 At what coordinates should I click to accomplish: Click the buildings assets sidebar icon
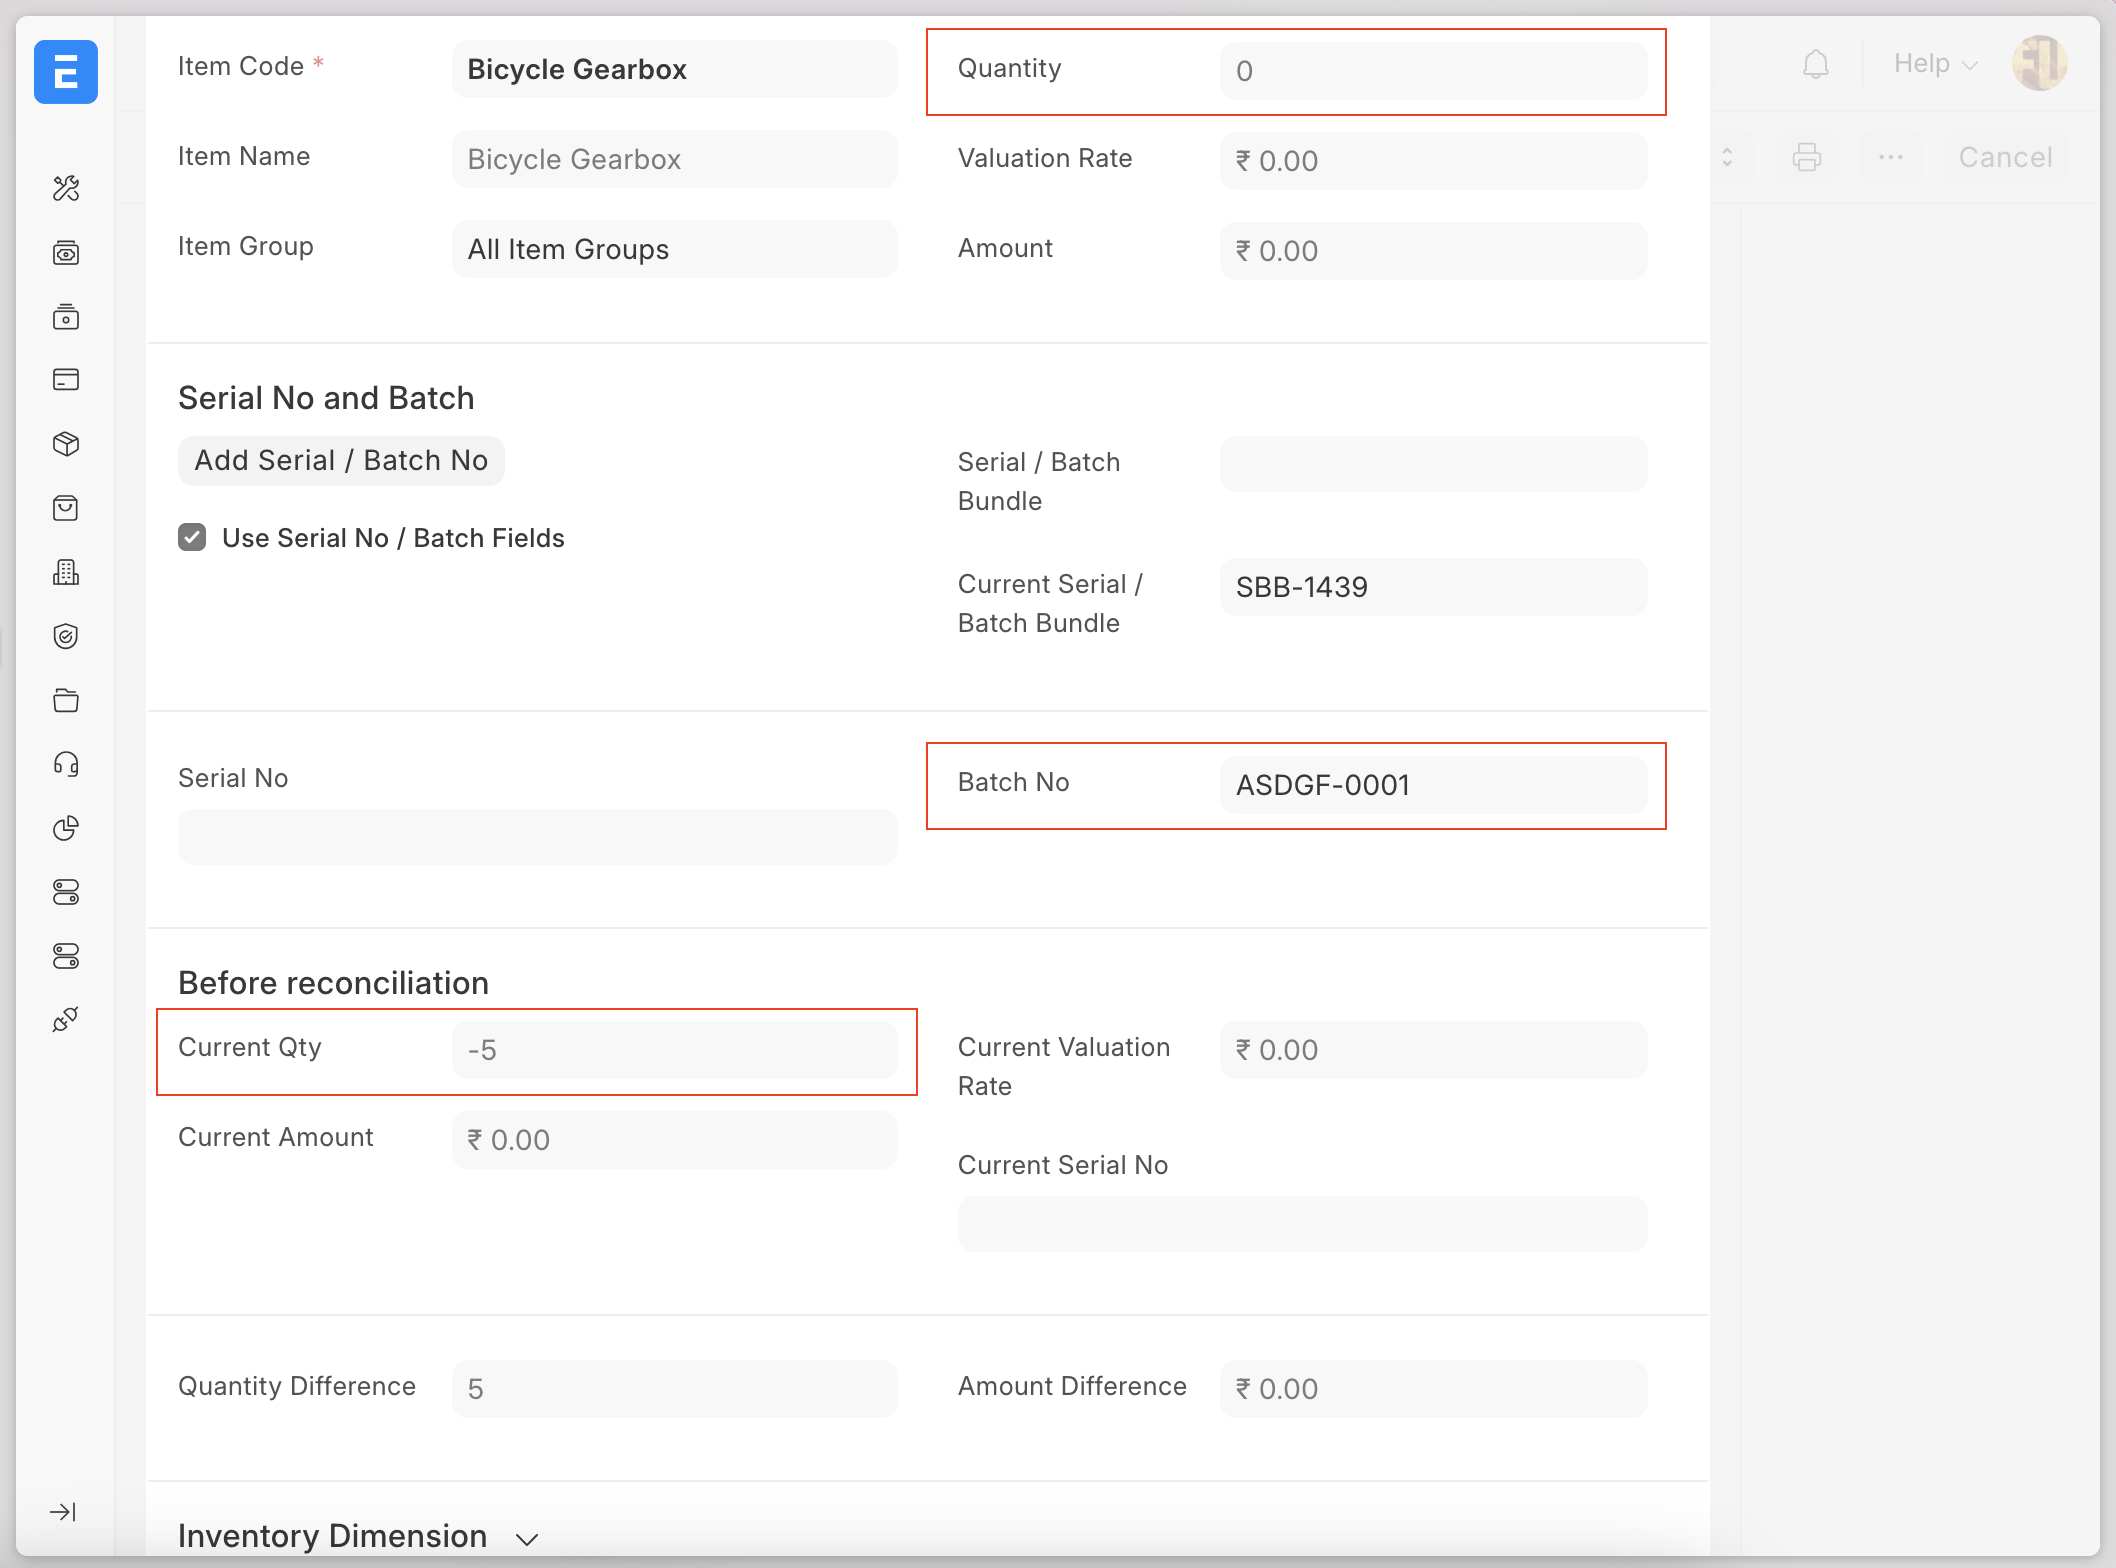click(66, 572)
